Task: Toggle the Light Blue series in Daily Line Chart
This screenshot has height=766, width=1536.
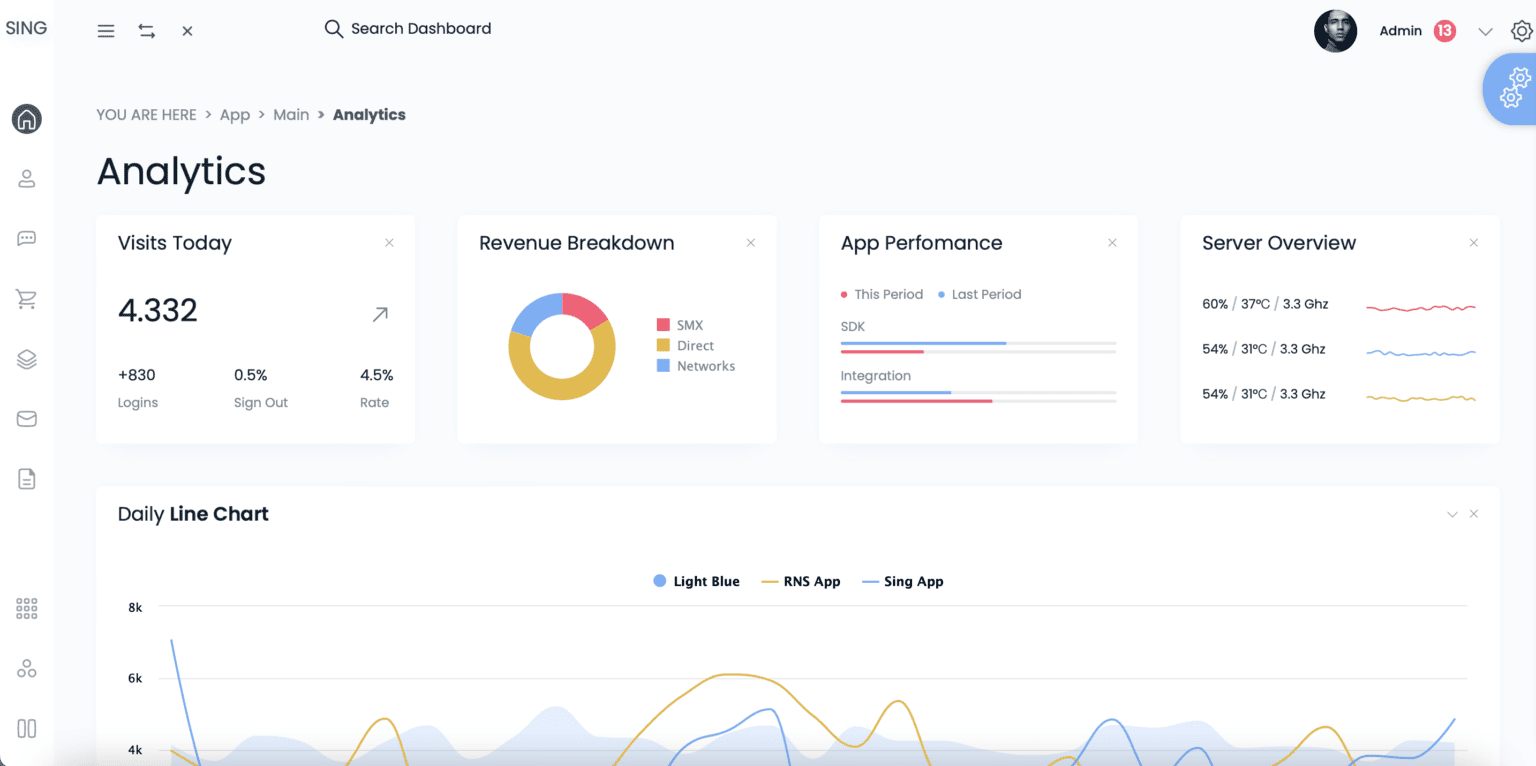Action: coord(696,581)
